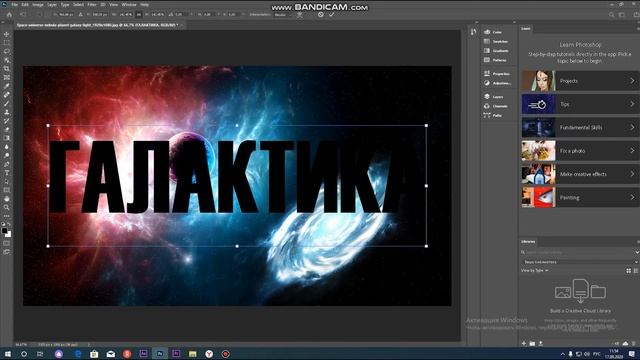
Task: Select the Magic Wand selection tool
Action: [x=7, y=60]
